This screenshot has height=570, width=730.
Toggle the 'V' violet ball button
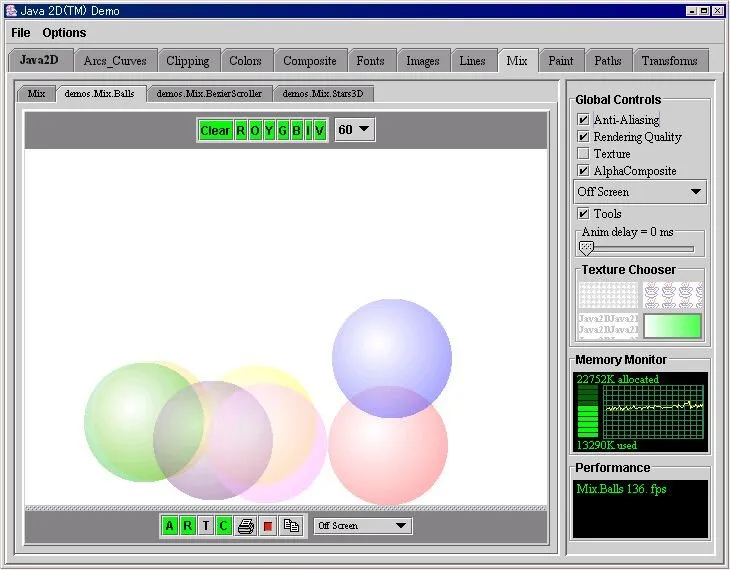[319, 130]
